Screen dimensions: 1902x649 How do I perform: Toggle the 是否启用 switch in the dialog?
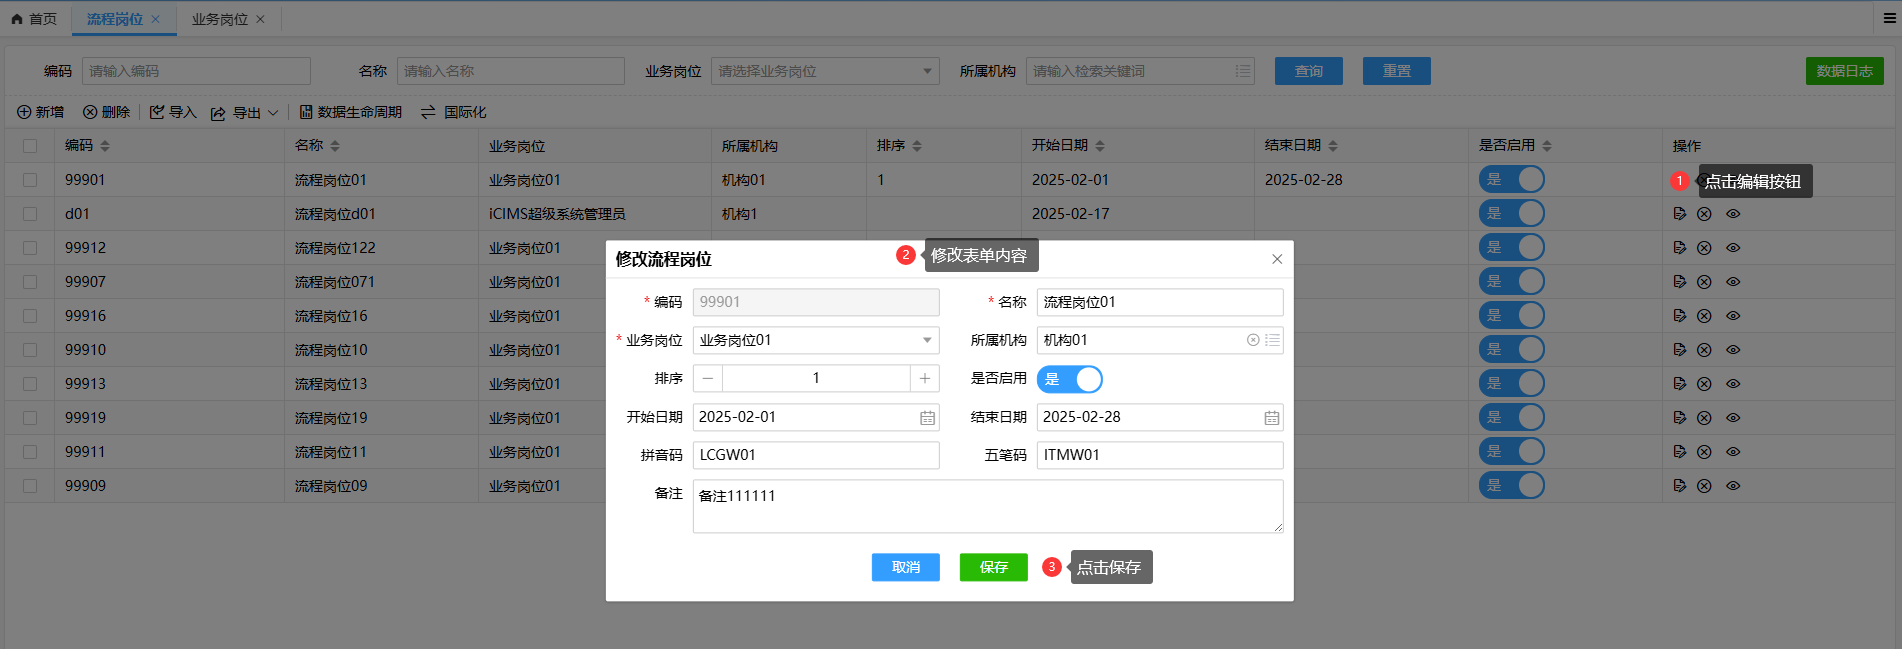click(1069, 379)
